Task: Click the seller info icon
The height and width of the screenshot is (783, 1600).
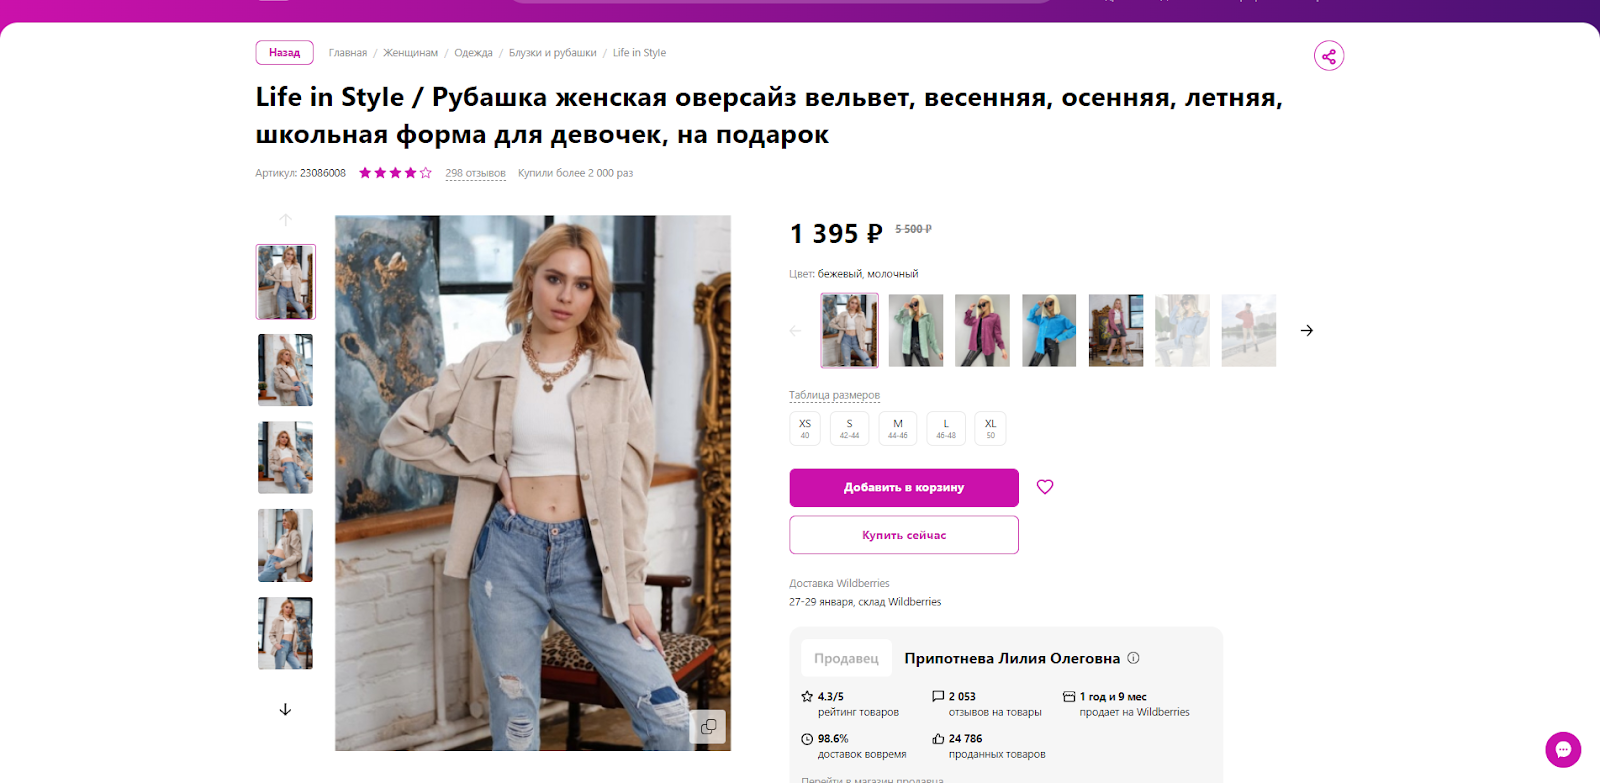Action: point(1134,658)
